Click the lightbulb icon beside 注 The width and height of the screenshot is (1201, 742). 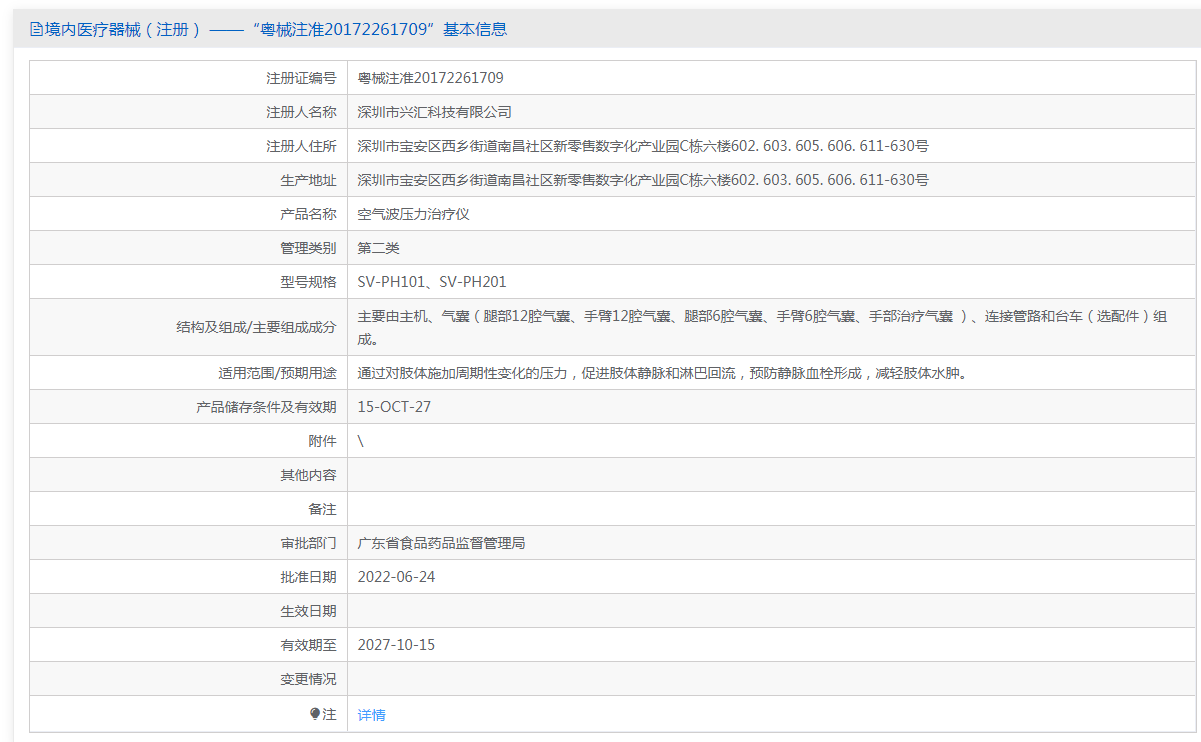click(315, 714)
